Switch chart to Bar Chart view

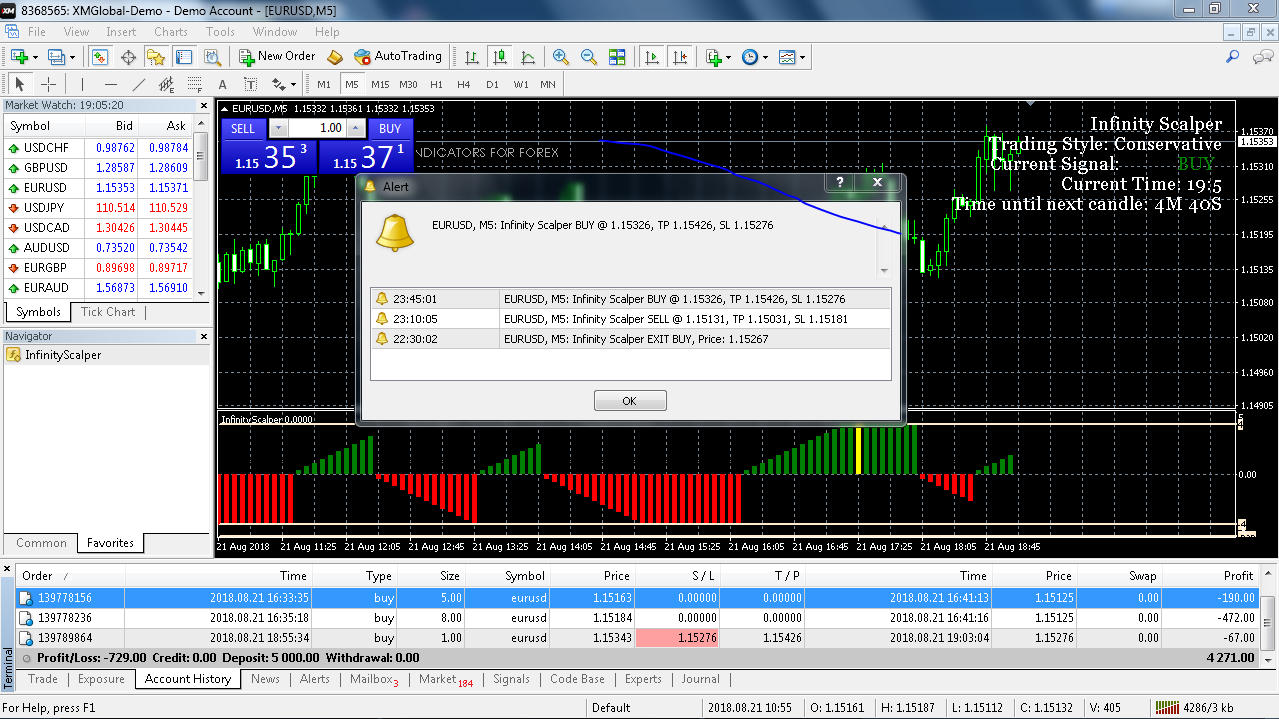(x=471, y=57)
